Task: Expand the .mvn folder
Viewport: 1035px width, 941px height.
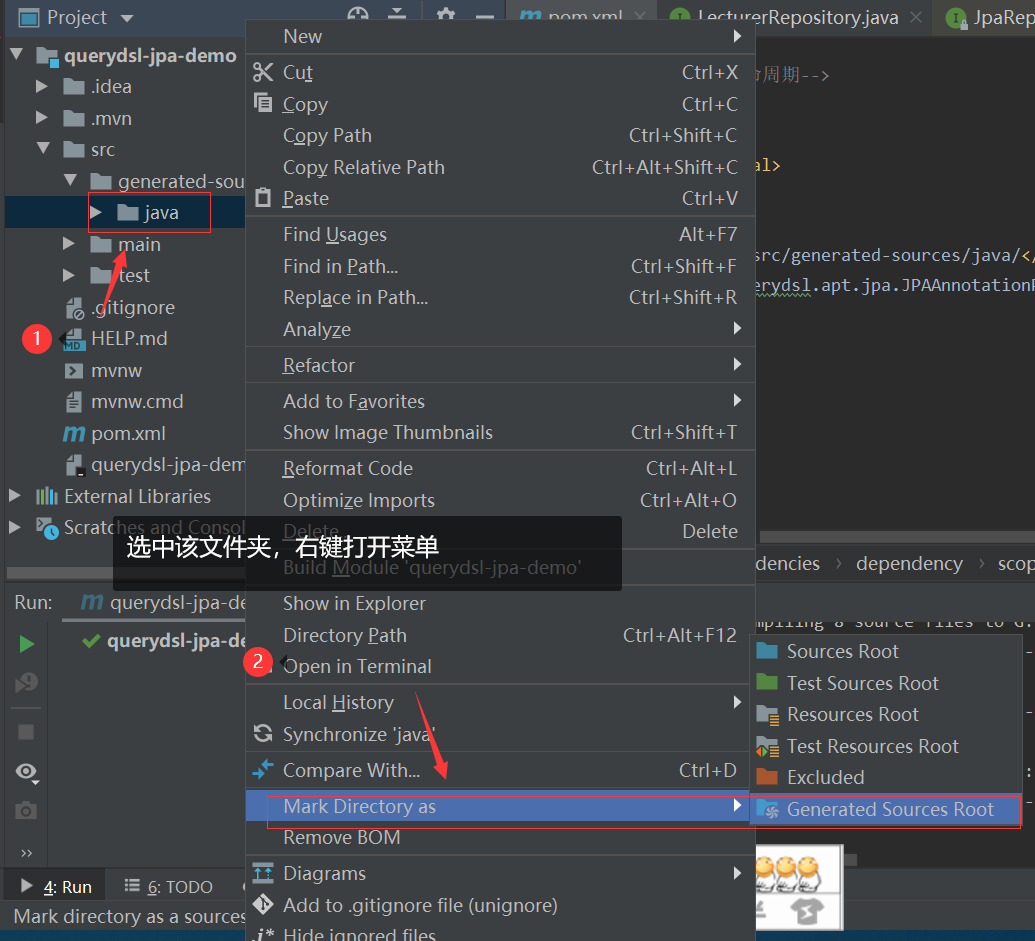Action: (41, 117)
